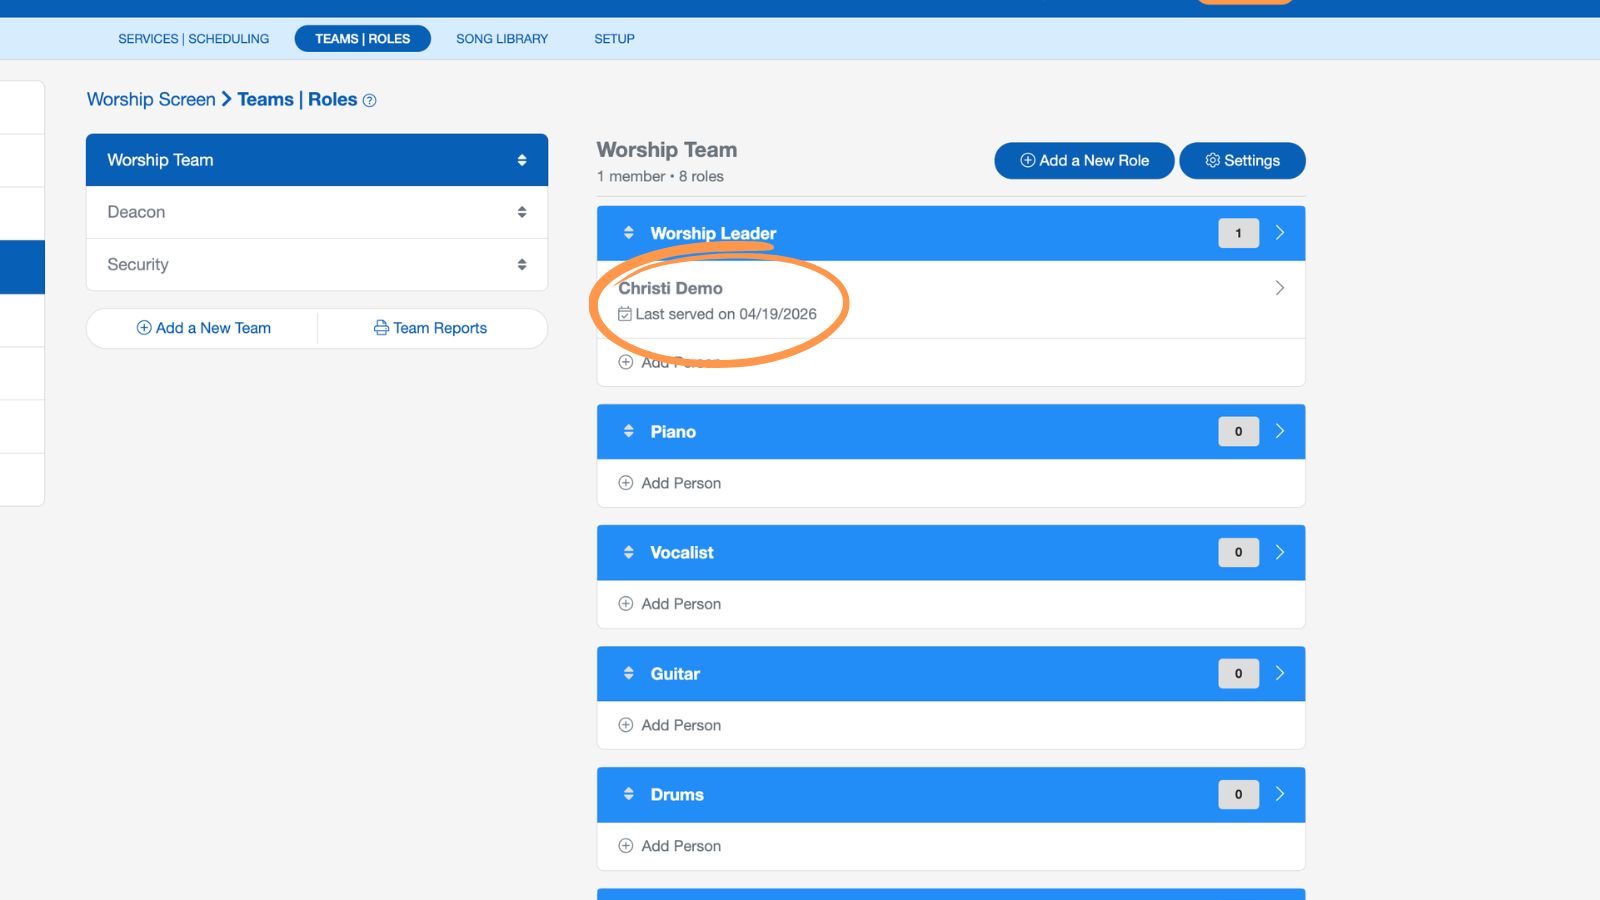Expand Christi Demo member details via chevron
The width and height of the screenshot is (1600, 900).
(1280, 288)
